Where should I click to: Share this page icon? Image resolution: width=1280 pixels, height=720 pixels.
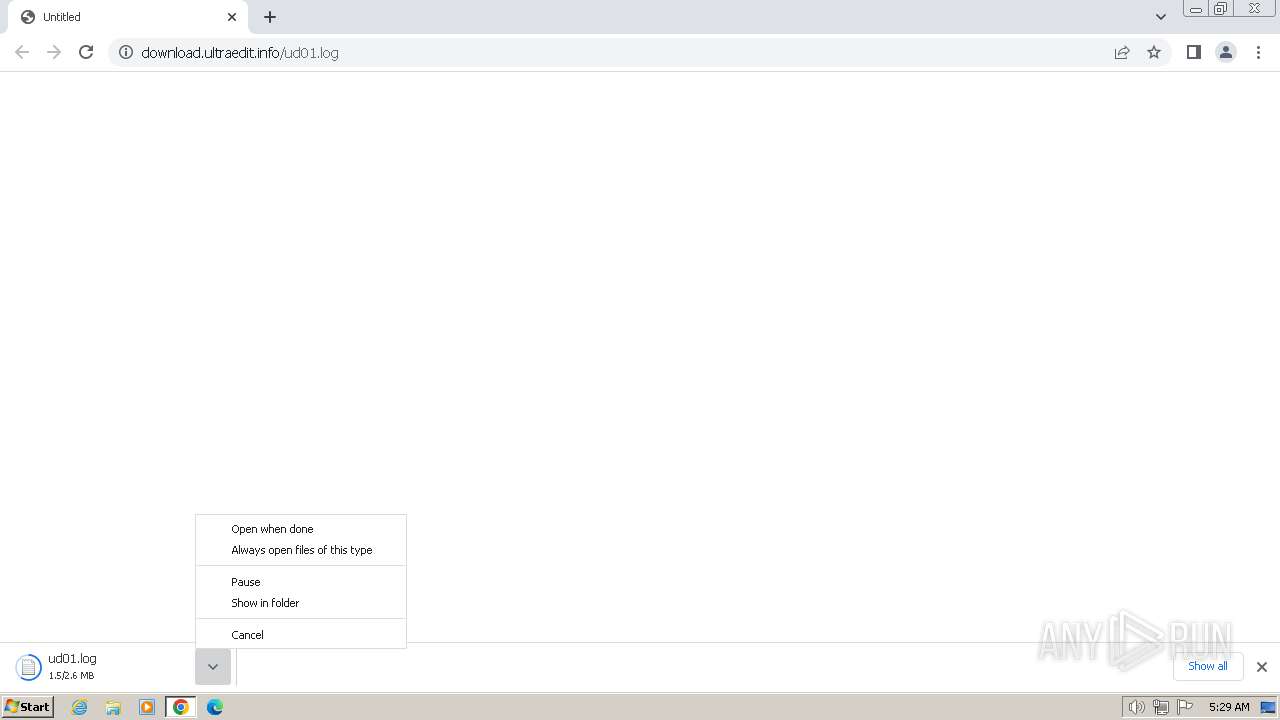point(1122,52)
